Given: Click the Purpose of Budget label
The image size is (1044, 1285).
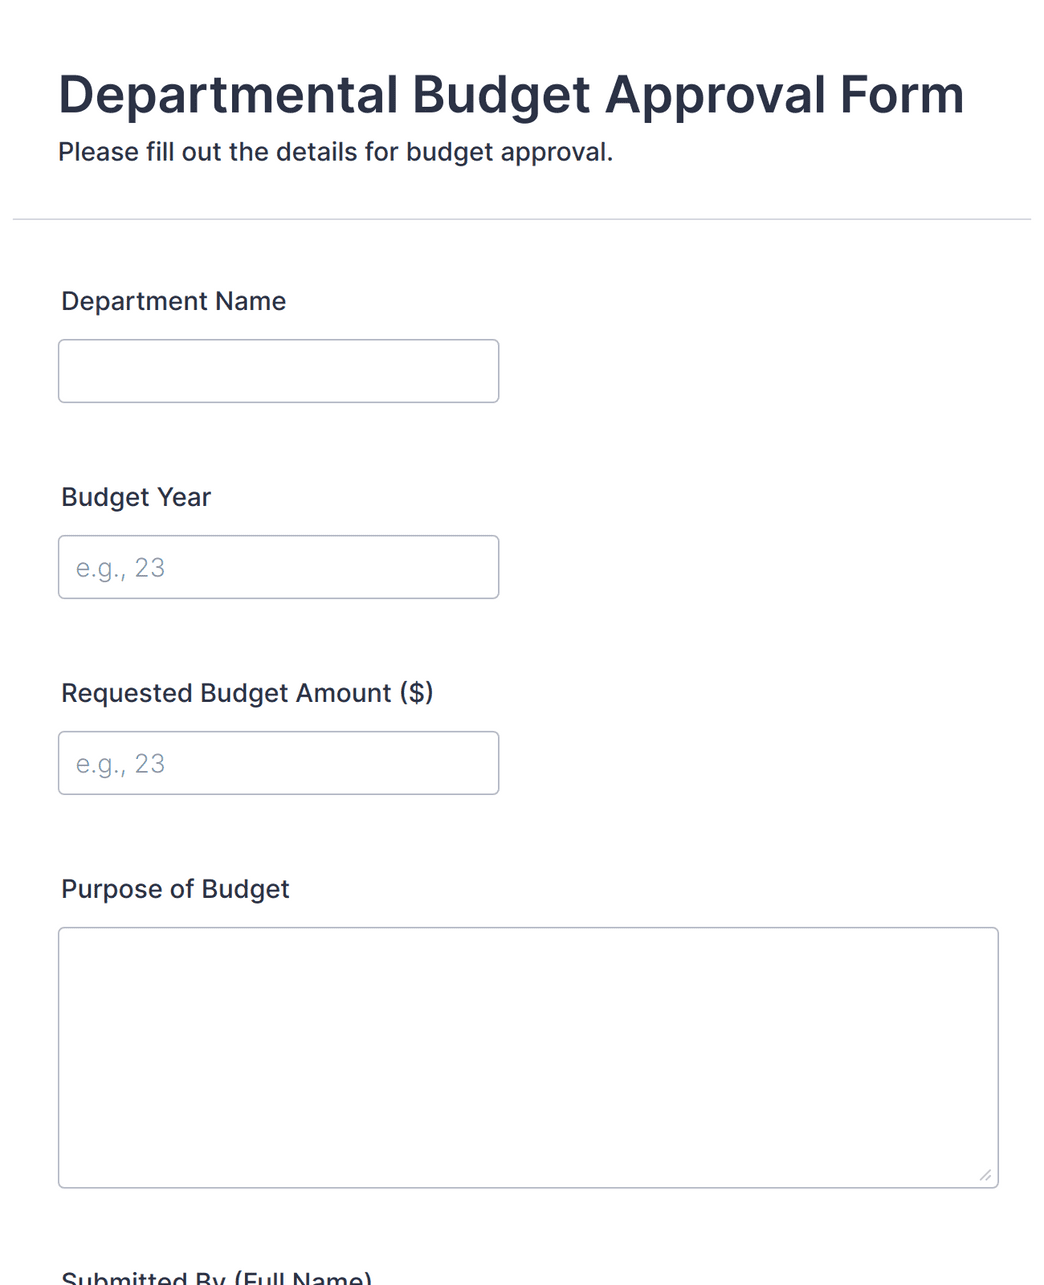Looking at the screenshot, I should [x=175, y=889].
